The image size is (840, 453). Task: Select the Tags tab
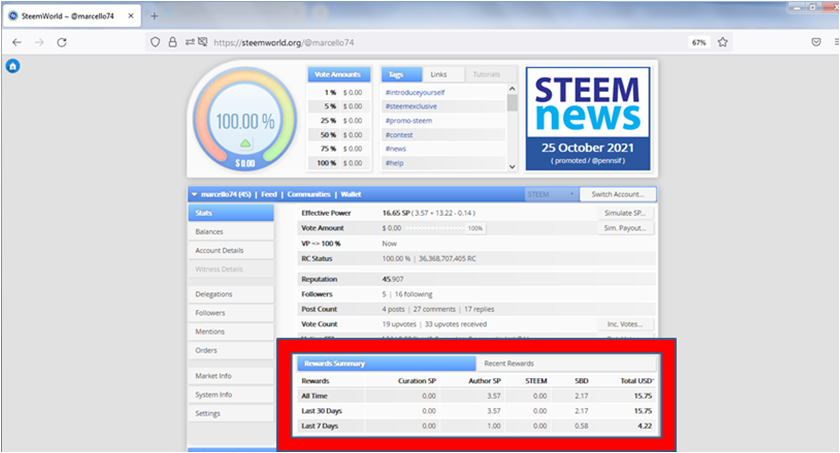(402, 74)
